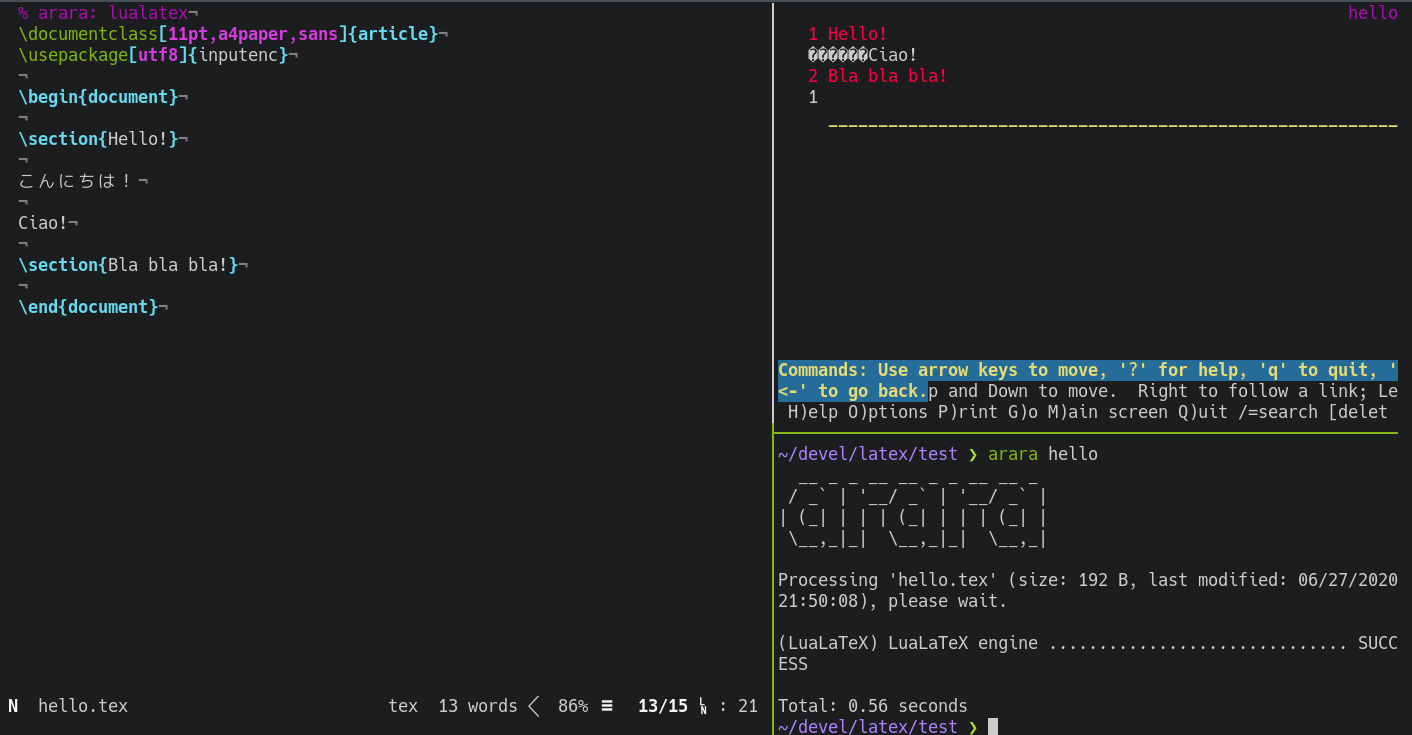
Task: Click 'Commands: Use arrow keys' help line
Action: coord(1088,370)
